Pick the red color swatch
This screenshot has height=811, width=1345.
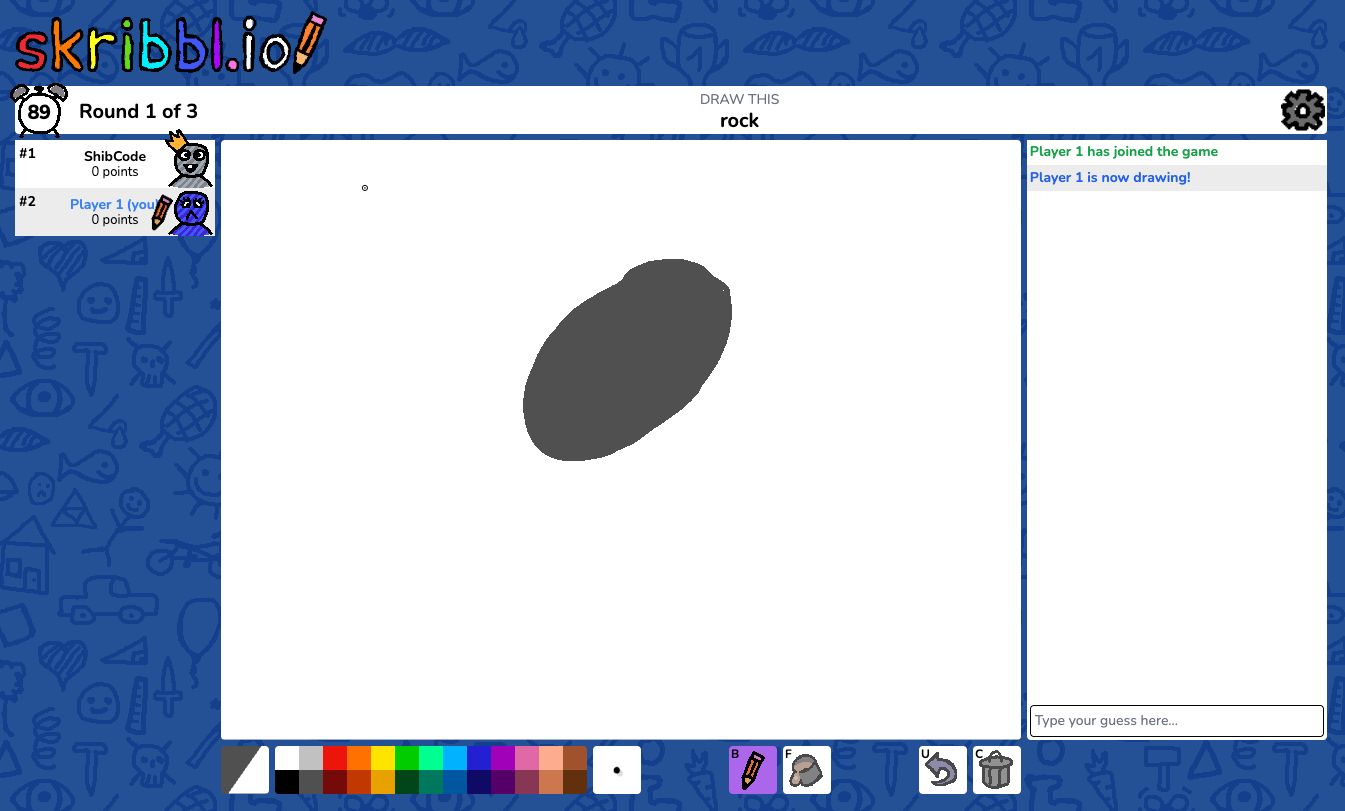(335, 758)
